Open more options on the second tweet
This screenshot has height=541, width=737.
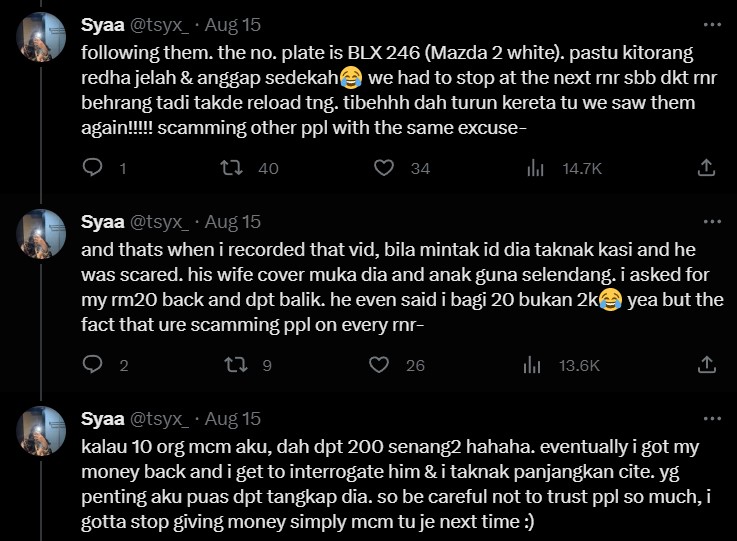point(708,221)
